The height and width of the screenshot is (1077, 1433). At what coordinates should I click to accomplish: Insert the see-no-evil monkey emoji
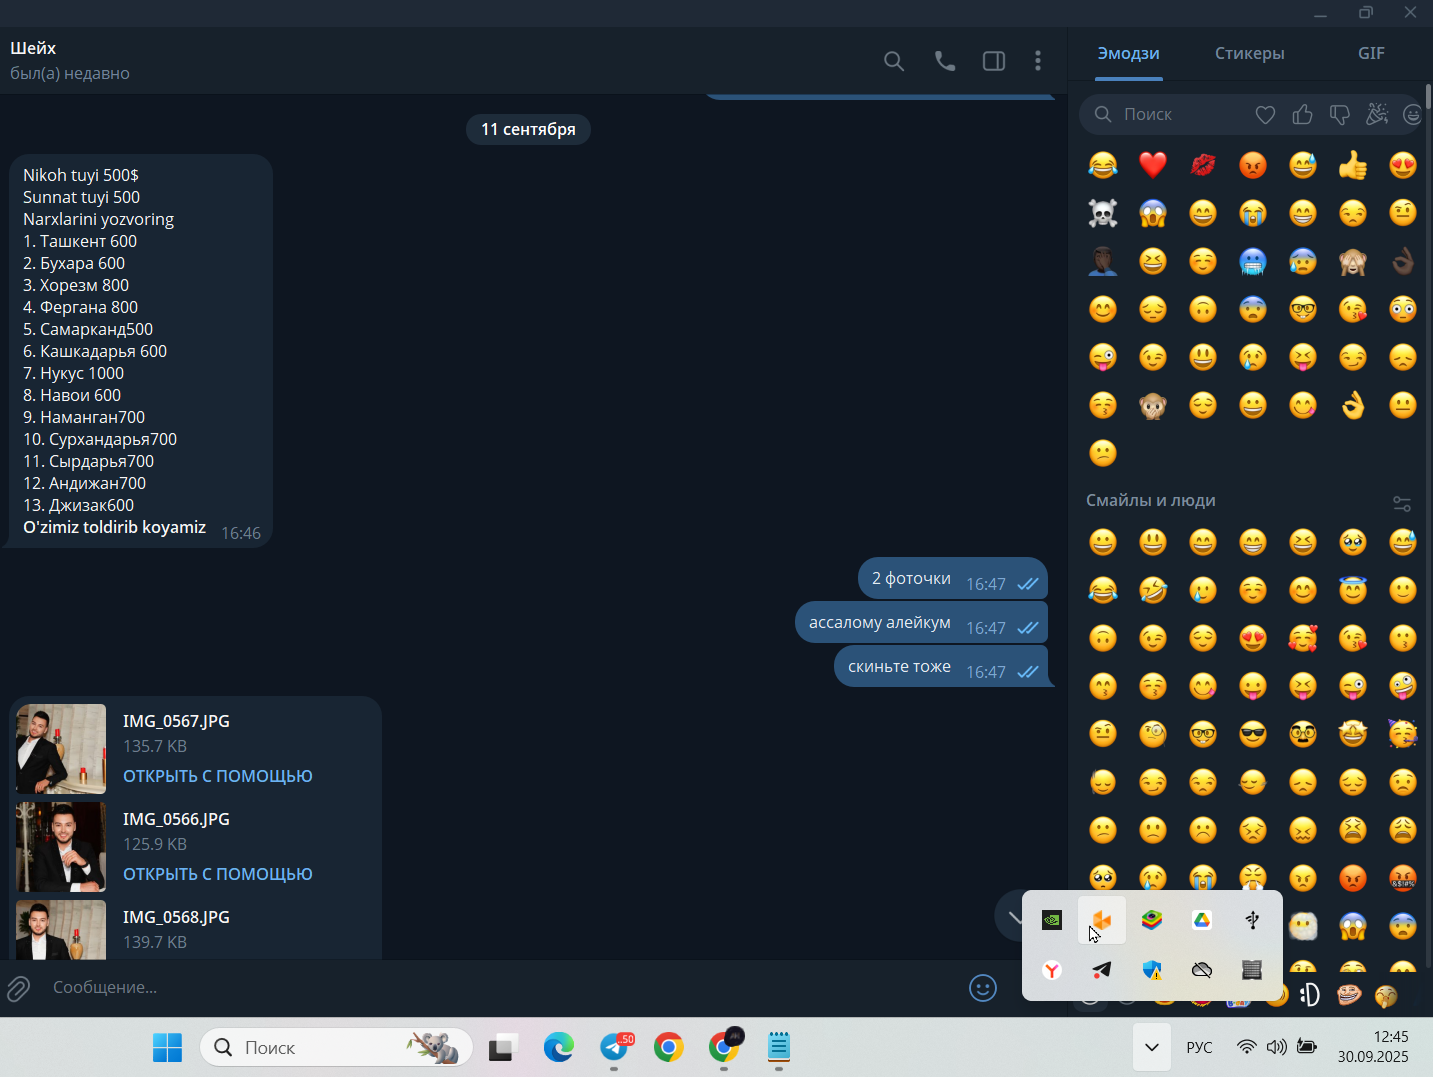coord(1353,261)
